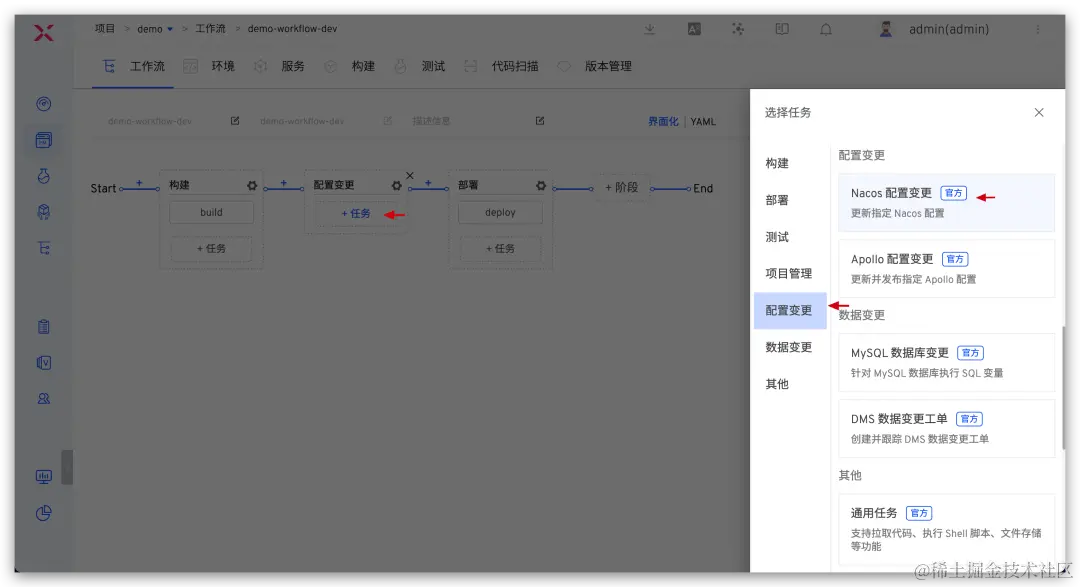1080x587 pixels.
Task: Open the test flask sidebar icon
Action: tap(43, 176)
